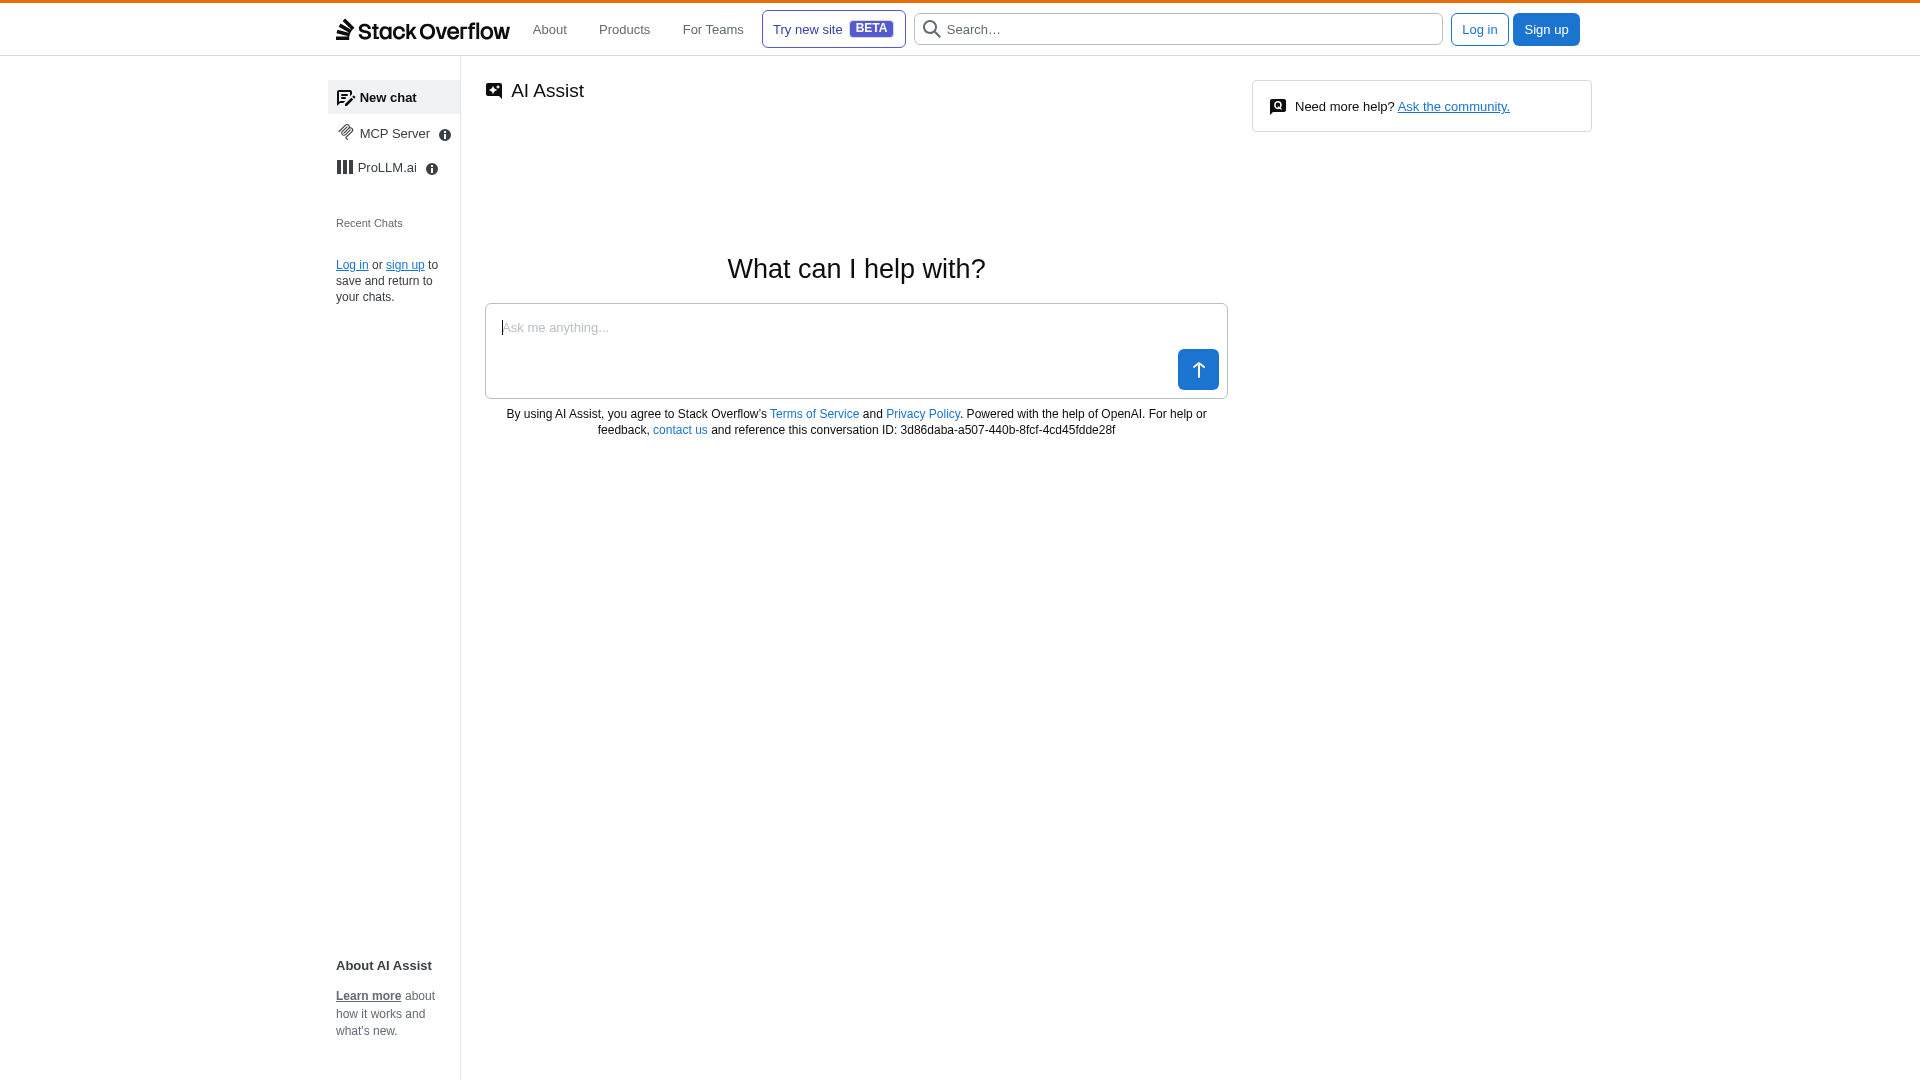Click Try new site BETA button

click(x=833, y=30)
